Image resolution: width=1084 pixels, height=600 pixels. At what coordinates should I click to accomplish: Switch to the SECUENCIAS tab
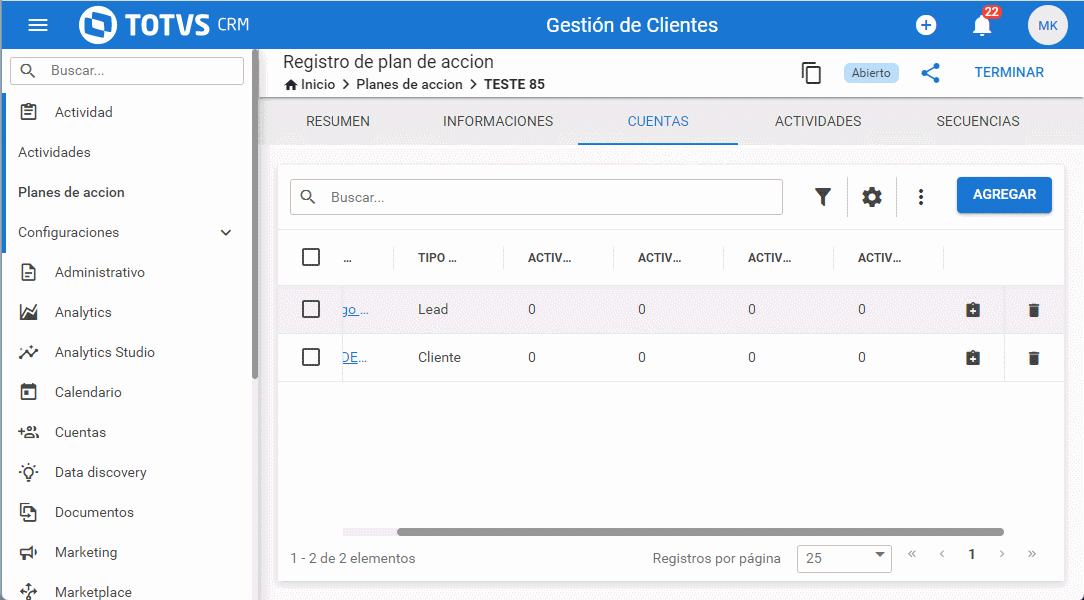978,121
